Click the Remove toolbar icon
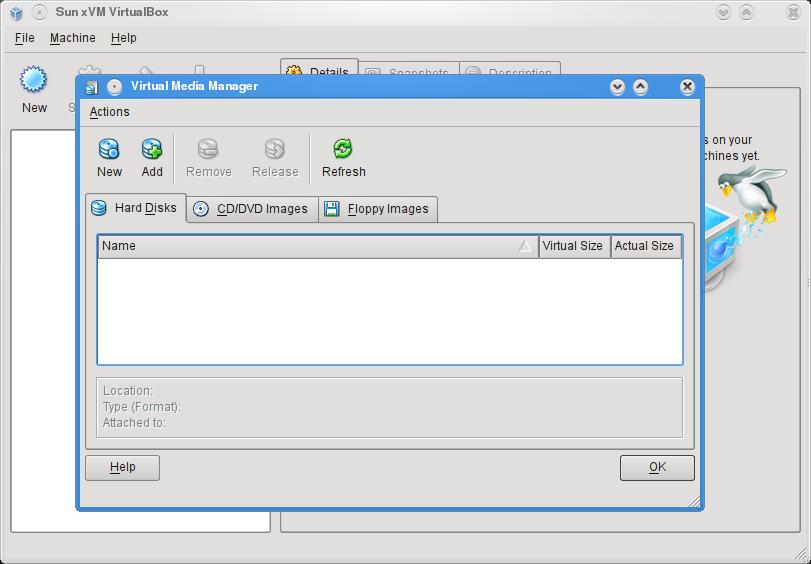This screenshot has width=811, height=564. pyautogui.click(x=208, y=149)
